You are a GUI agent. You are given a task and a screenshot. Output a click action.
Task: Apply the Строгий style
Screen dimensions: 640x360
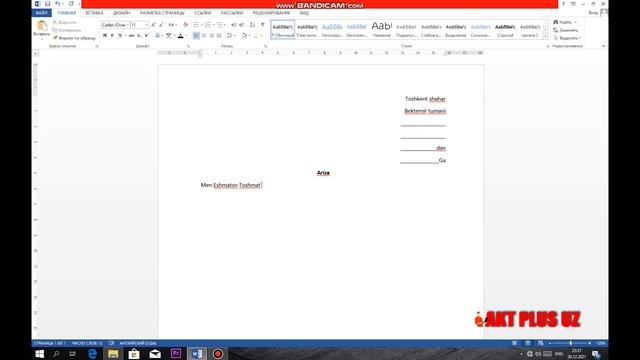(x=505, y=29)
